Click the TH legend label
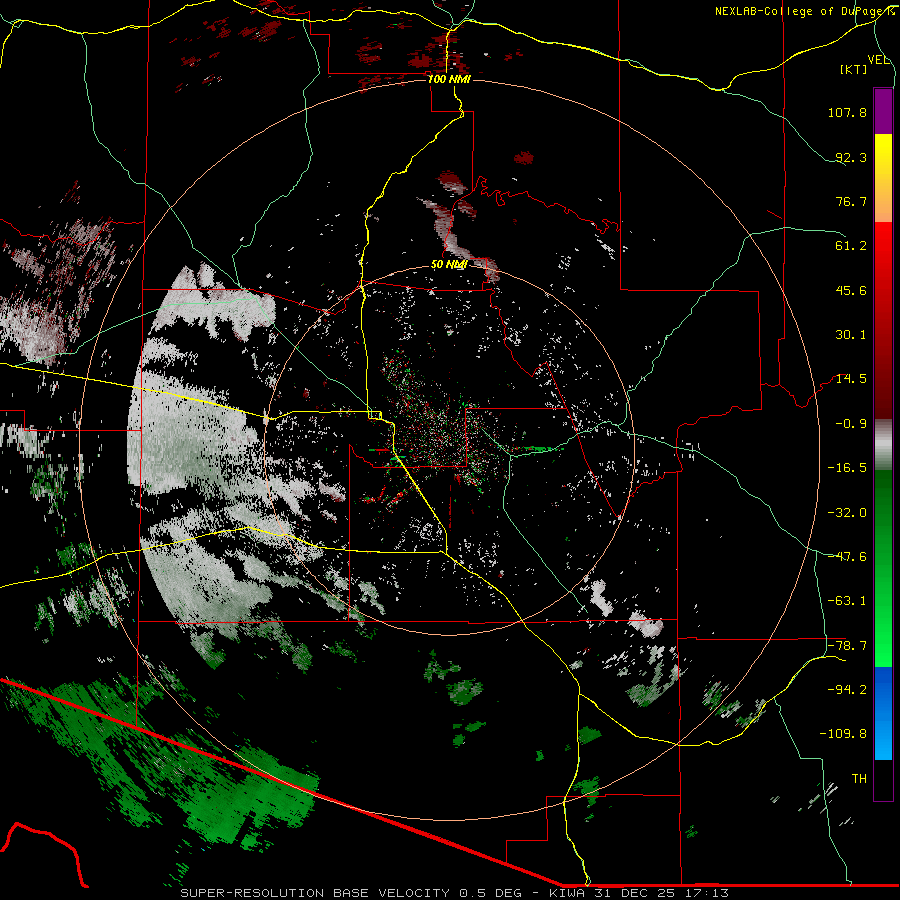Image resolution: width=900 pixels, height=900 pixels. pos(859,779)
